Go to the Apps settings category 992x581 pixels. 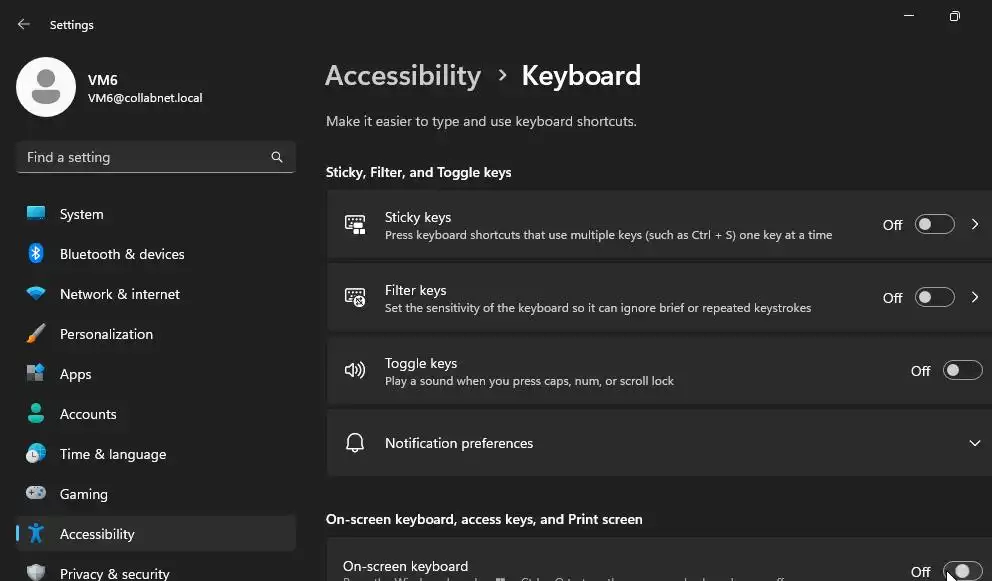point(75,374)
